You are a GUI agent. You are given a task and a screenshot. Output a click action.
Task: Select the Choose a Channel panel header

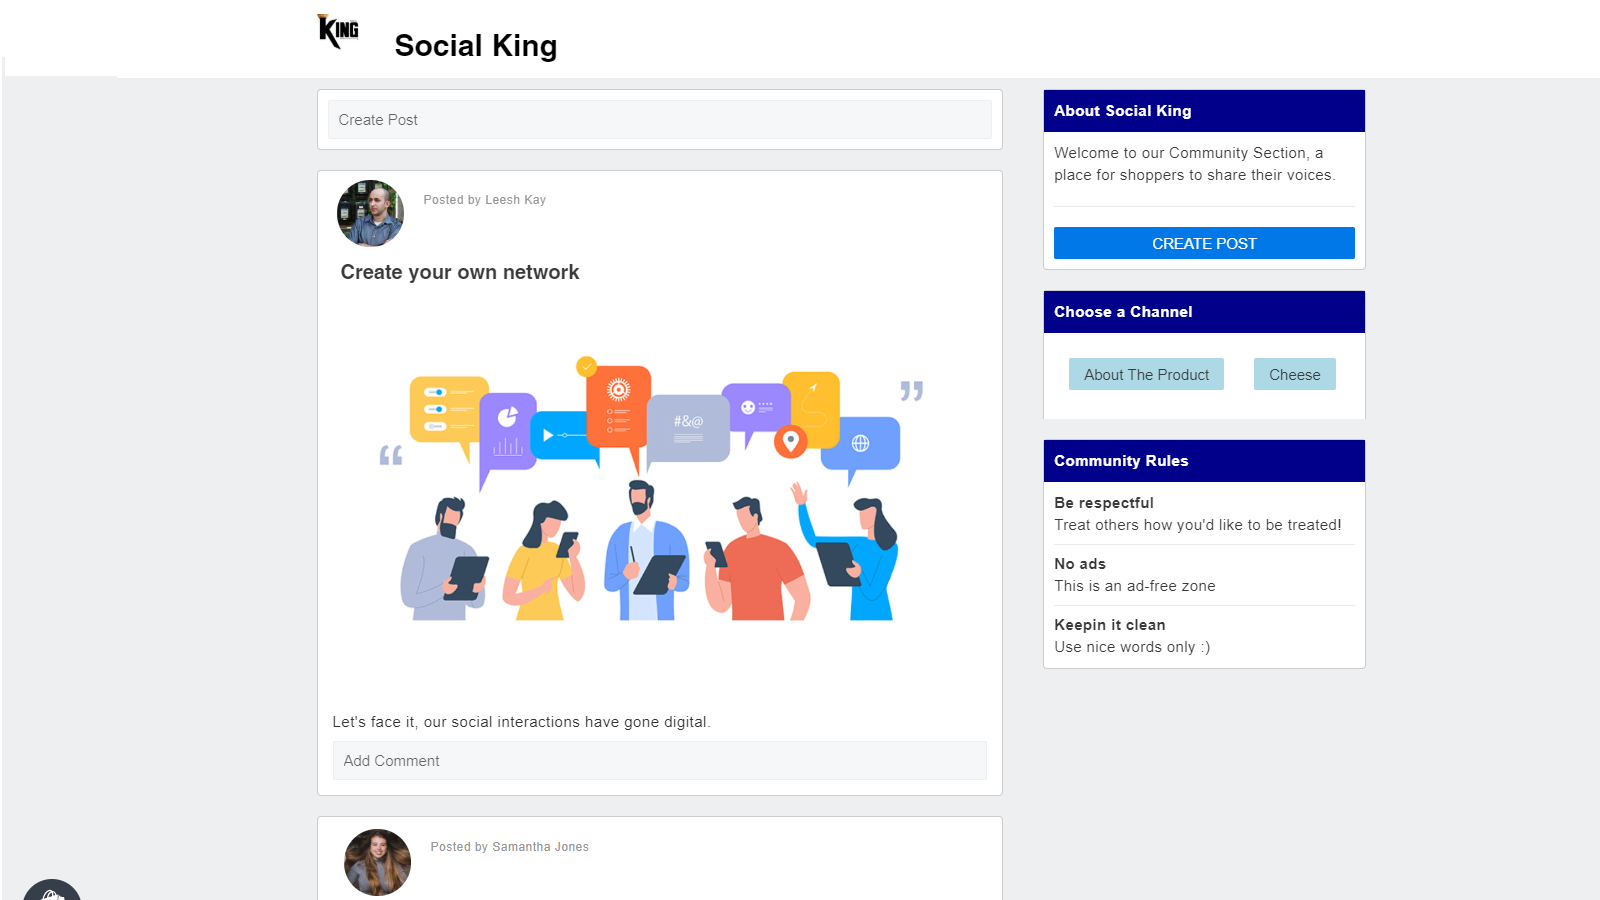click(1203, 311)
